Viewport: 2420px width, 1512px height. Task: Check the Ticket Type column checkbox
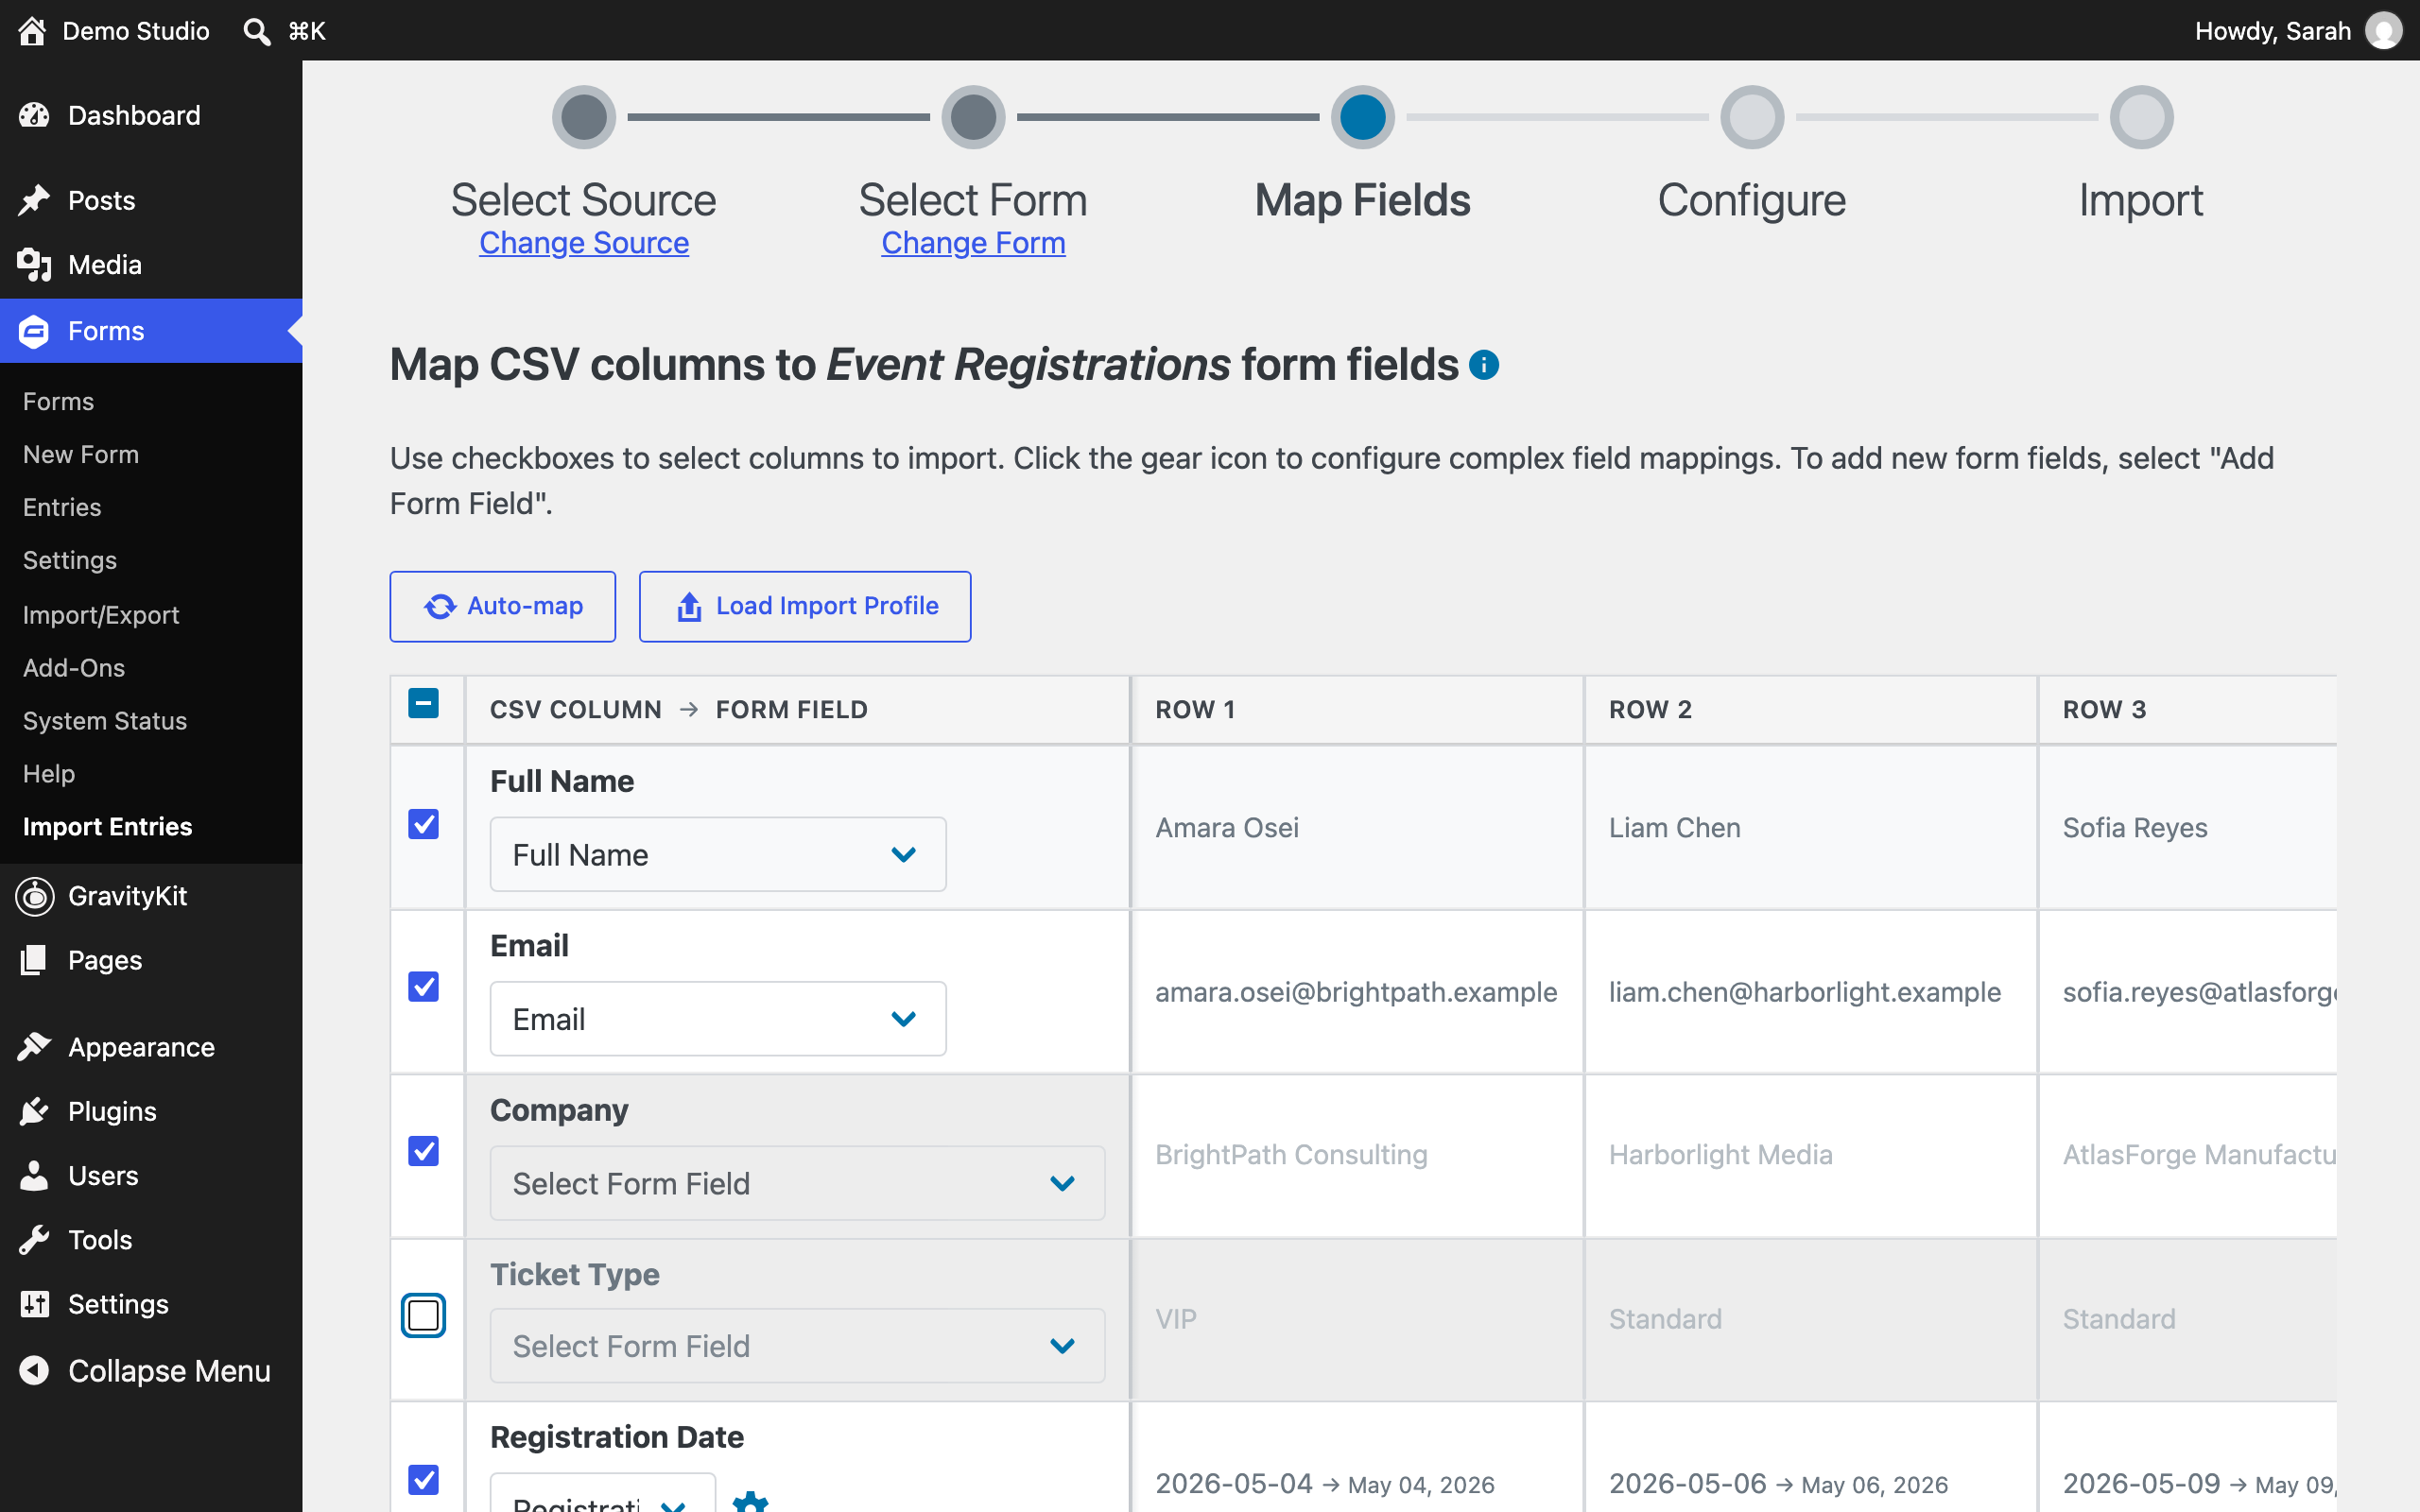click(x=424, y=1315)
